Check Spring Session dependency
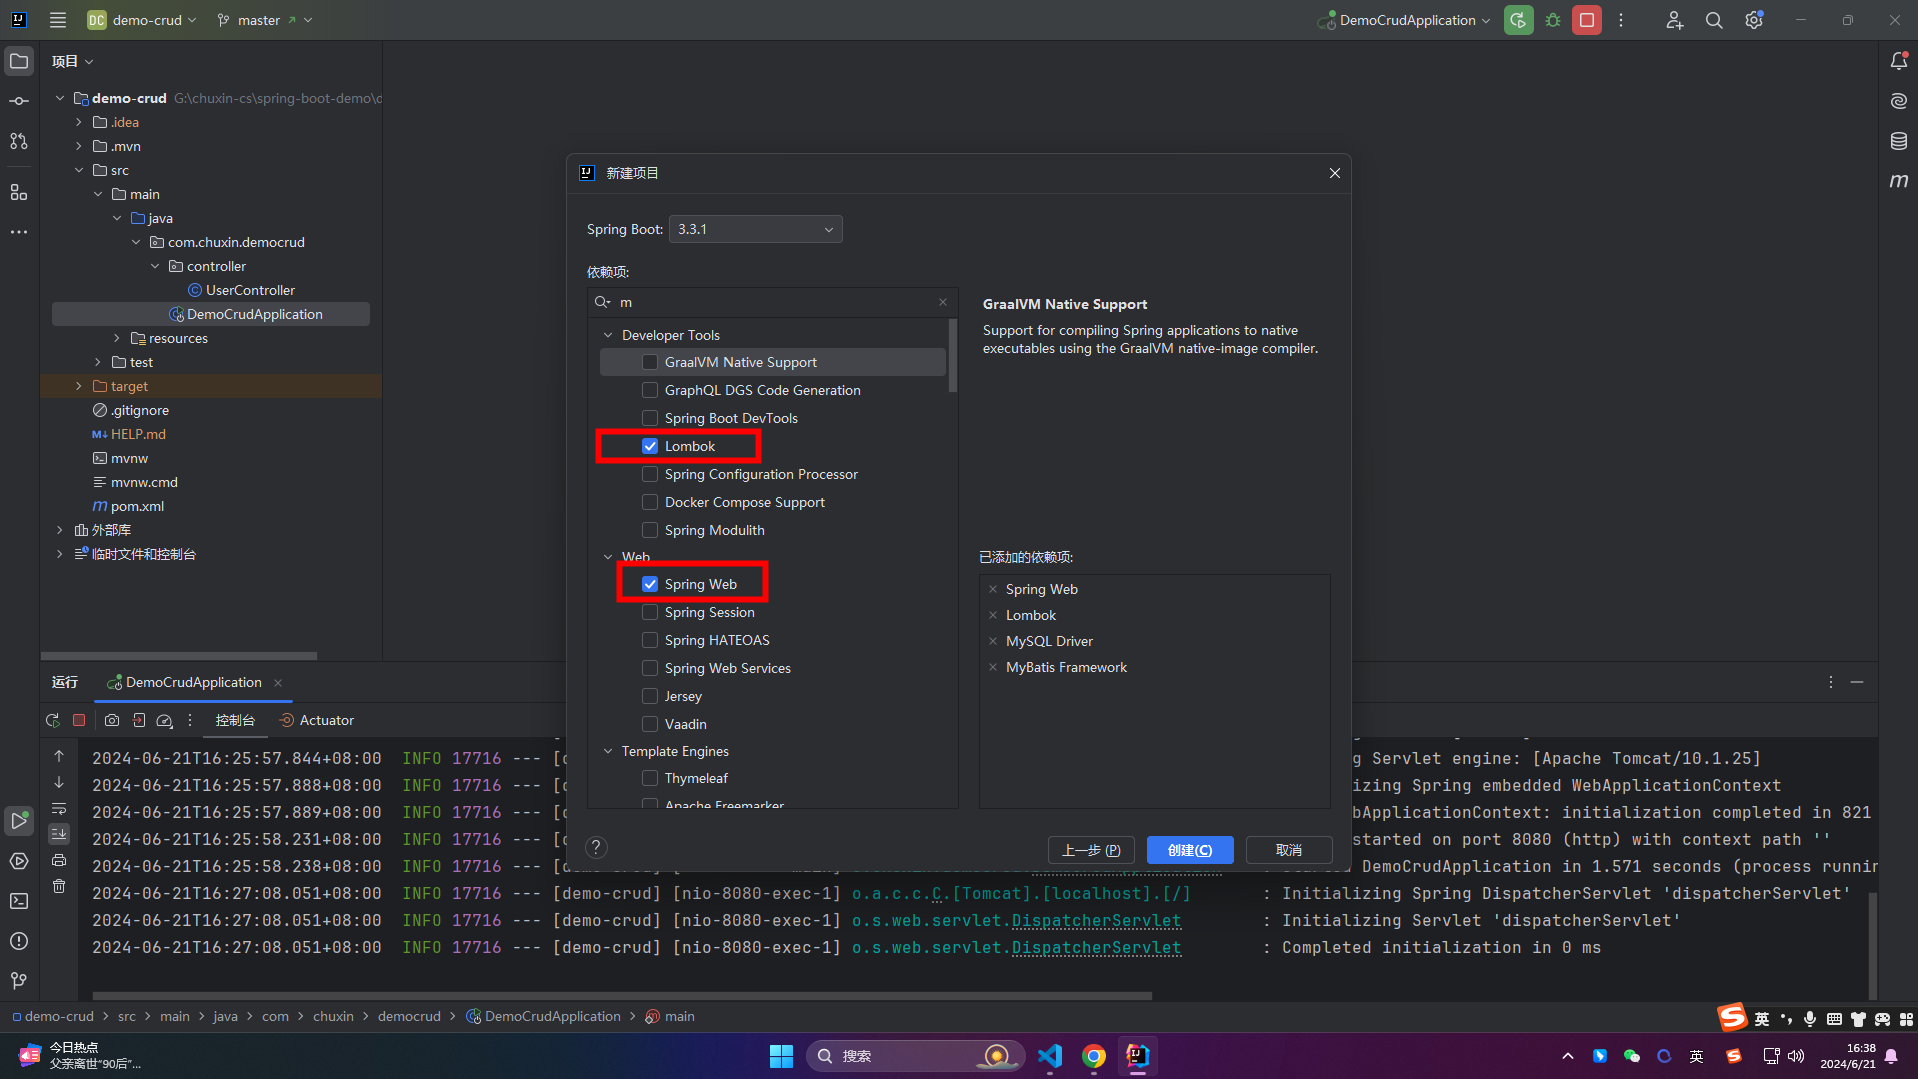Image resolution: width=1918 pixels, height=1079 pixels. coord(650,612)
